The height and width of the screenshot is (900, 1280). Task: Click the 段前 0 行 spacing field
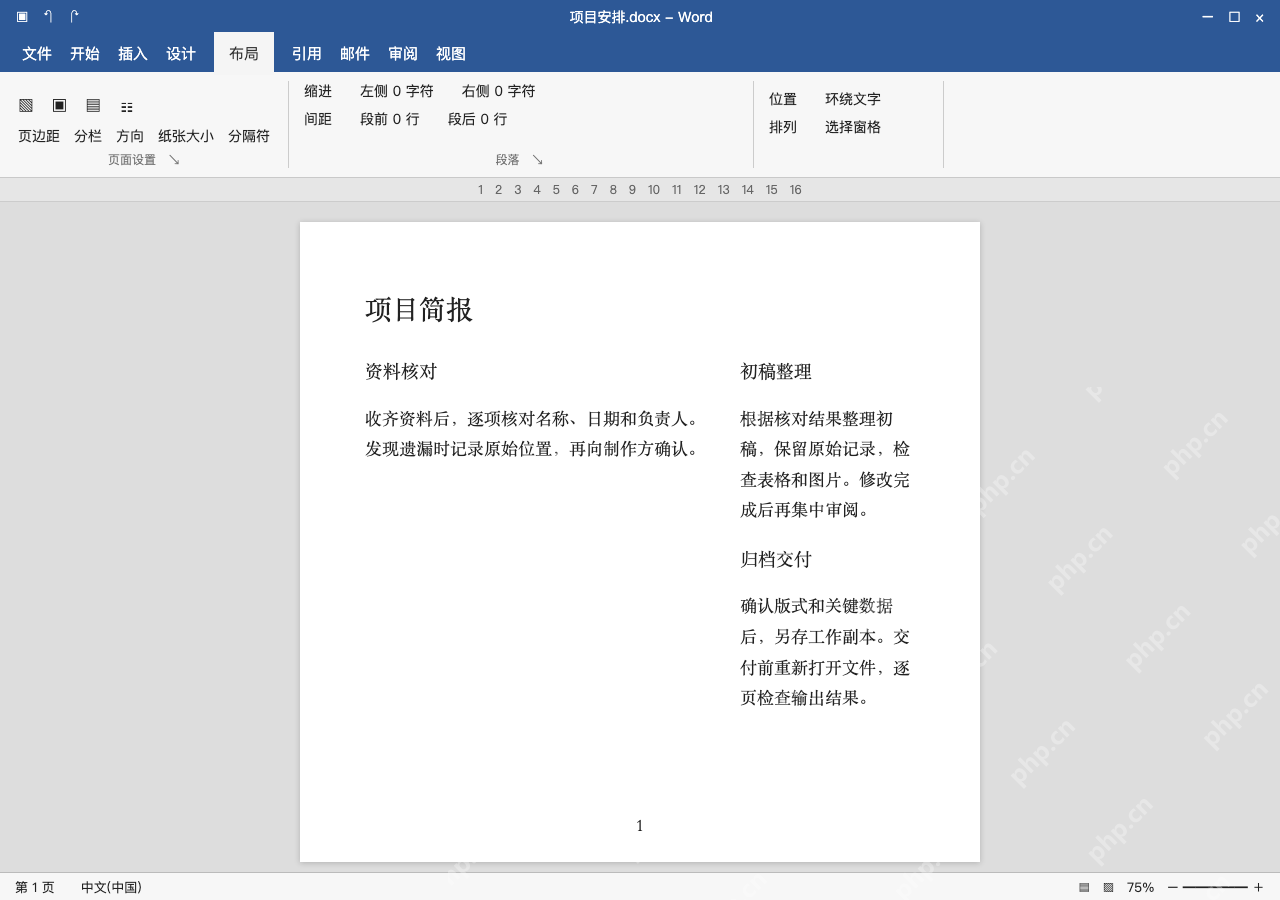click(x=390, y=119)
